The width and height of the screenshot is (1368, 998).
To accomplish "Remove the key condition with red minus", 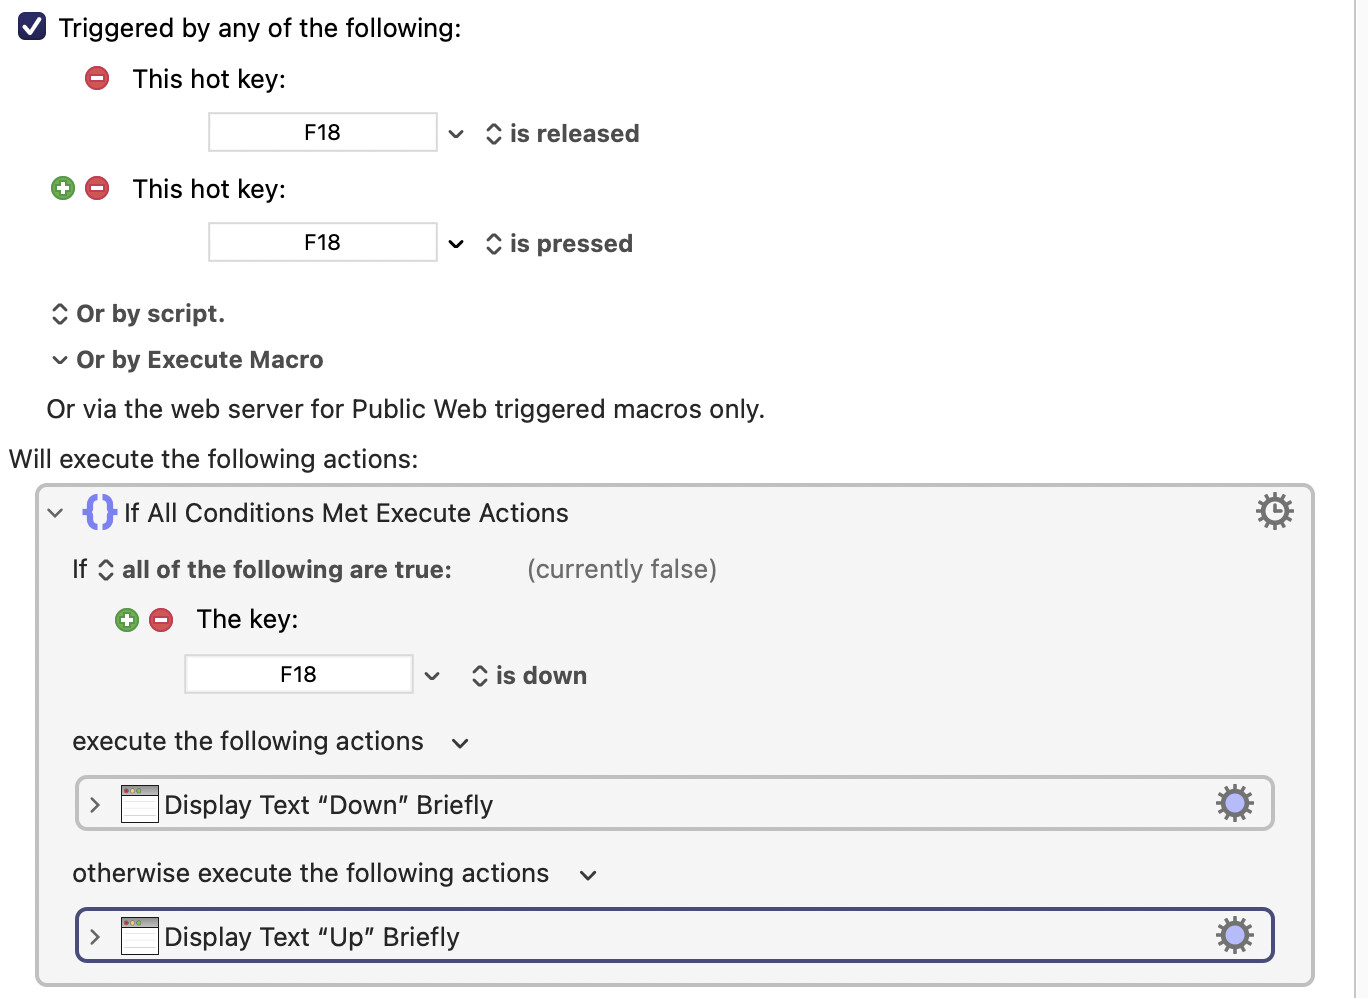I will tap(161, 620).
